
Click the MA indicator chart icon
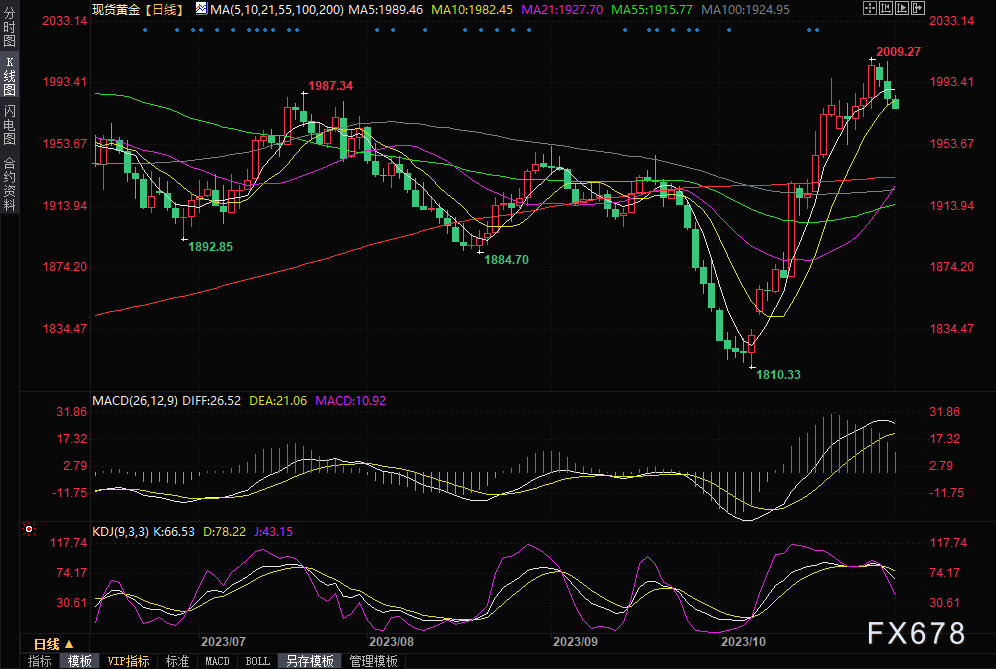click(x=201, y=9)
